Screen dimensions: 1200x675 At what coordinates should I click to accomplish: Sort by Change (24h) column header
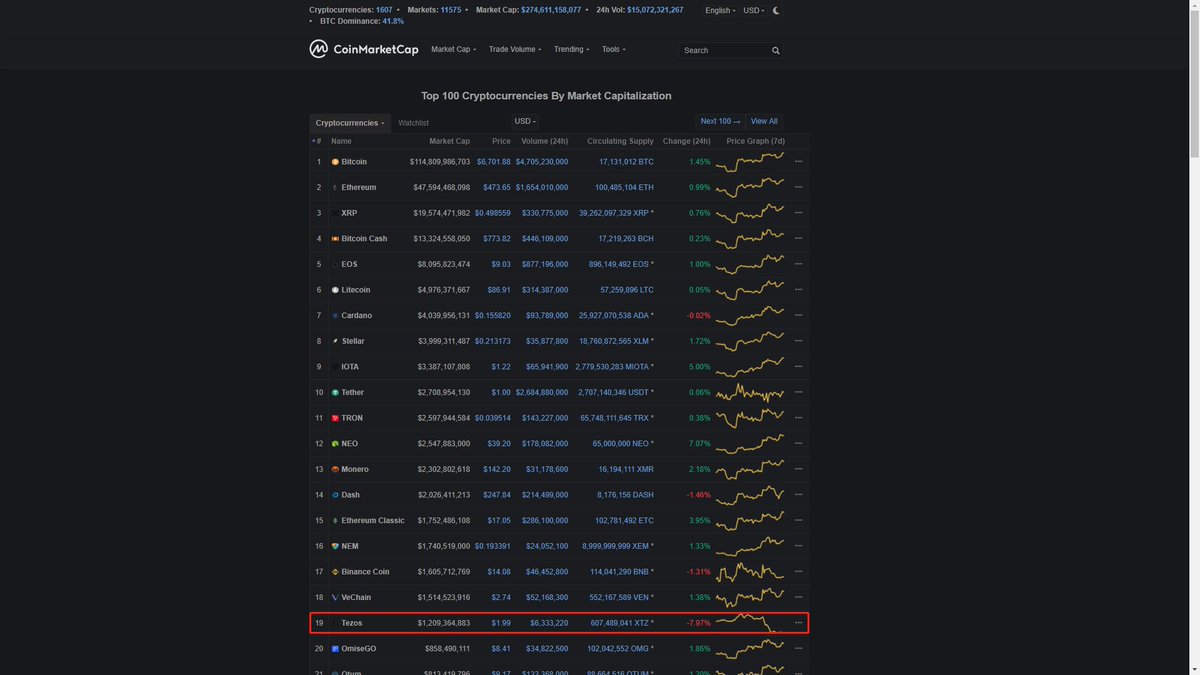coord(686,141)
